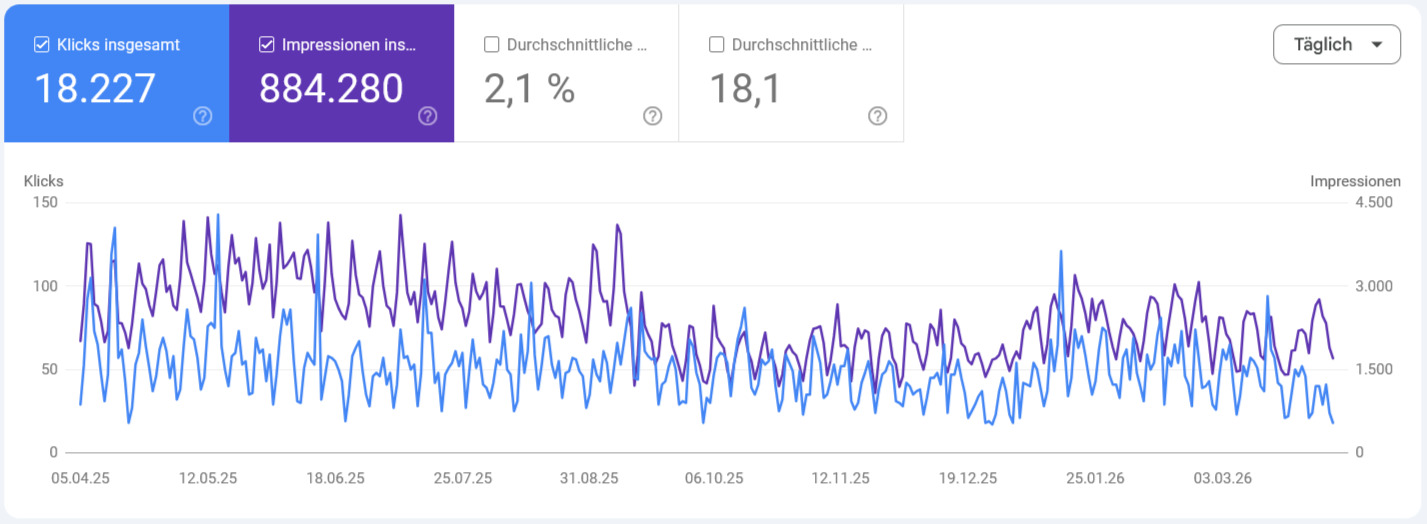Click the Impressionen axis title on the right

point(1355,181)
